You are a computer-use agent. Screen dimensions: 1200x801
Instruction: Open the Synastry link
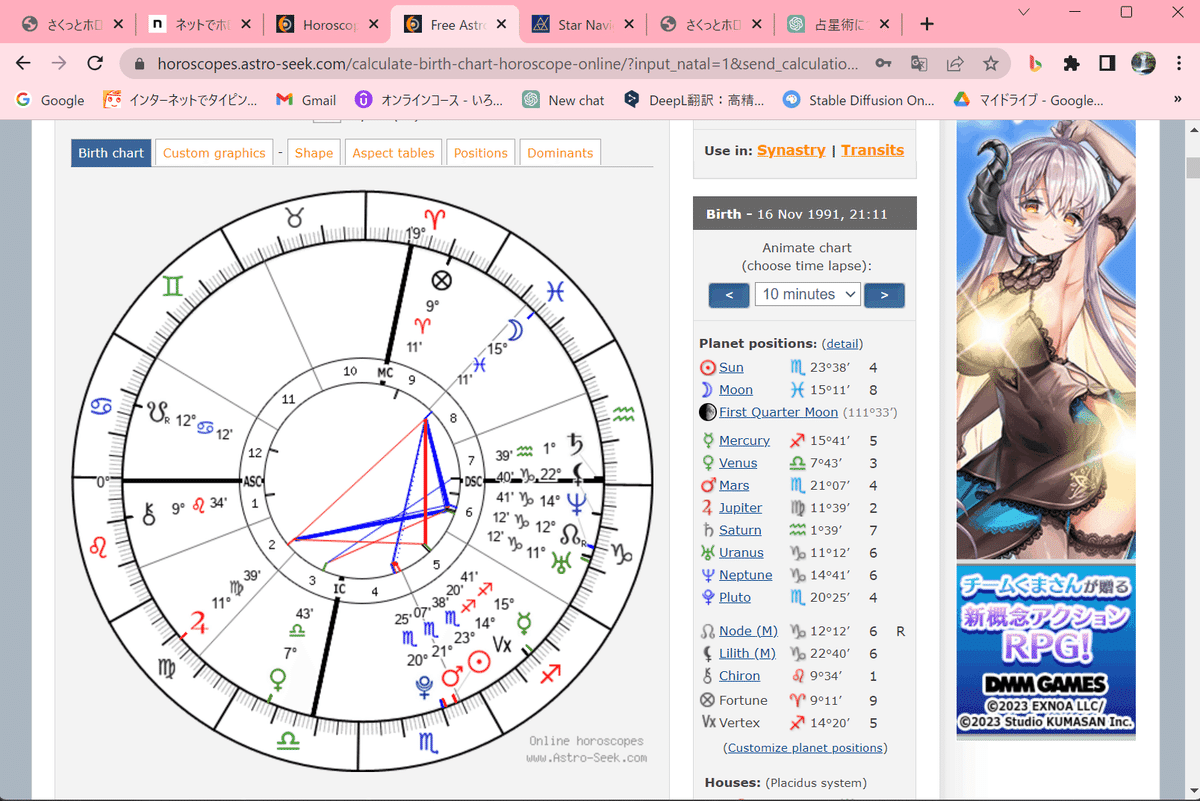coord(791,150)
